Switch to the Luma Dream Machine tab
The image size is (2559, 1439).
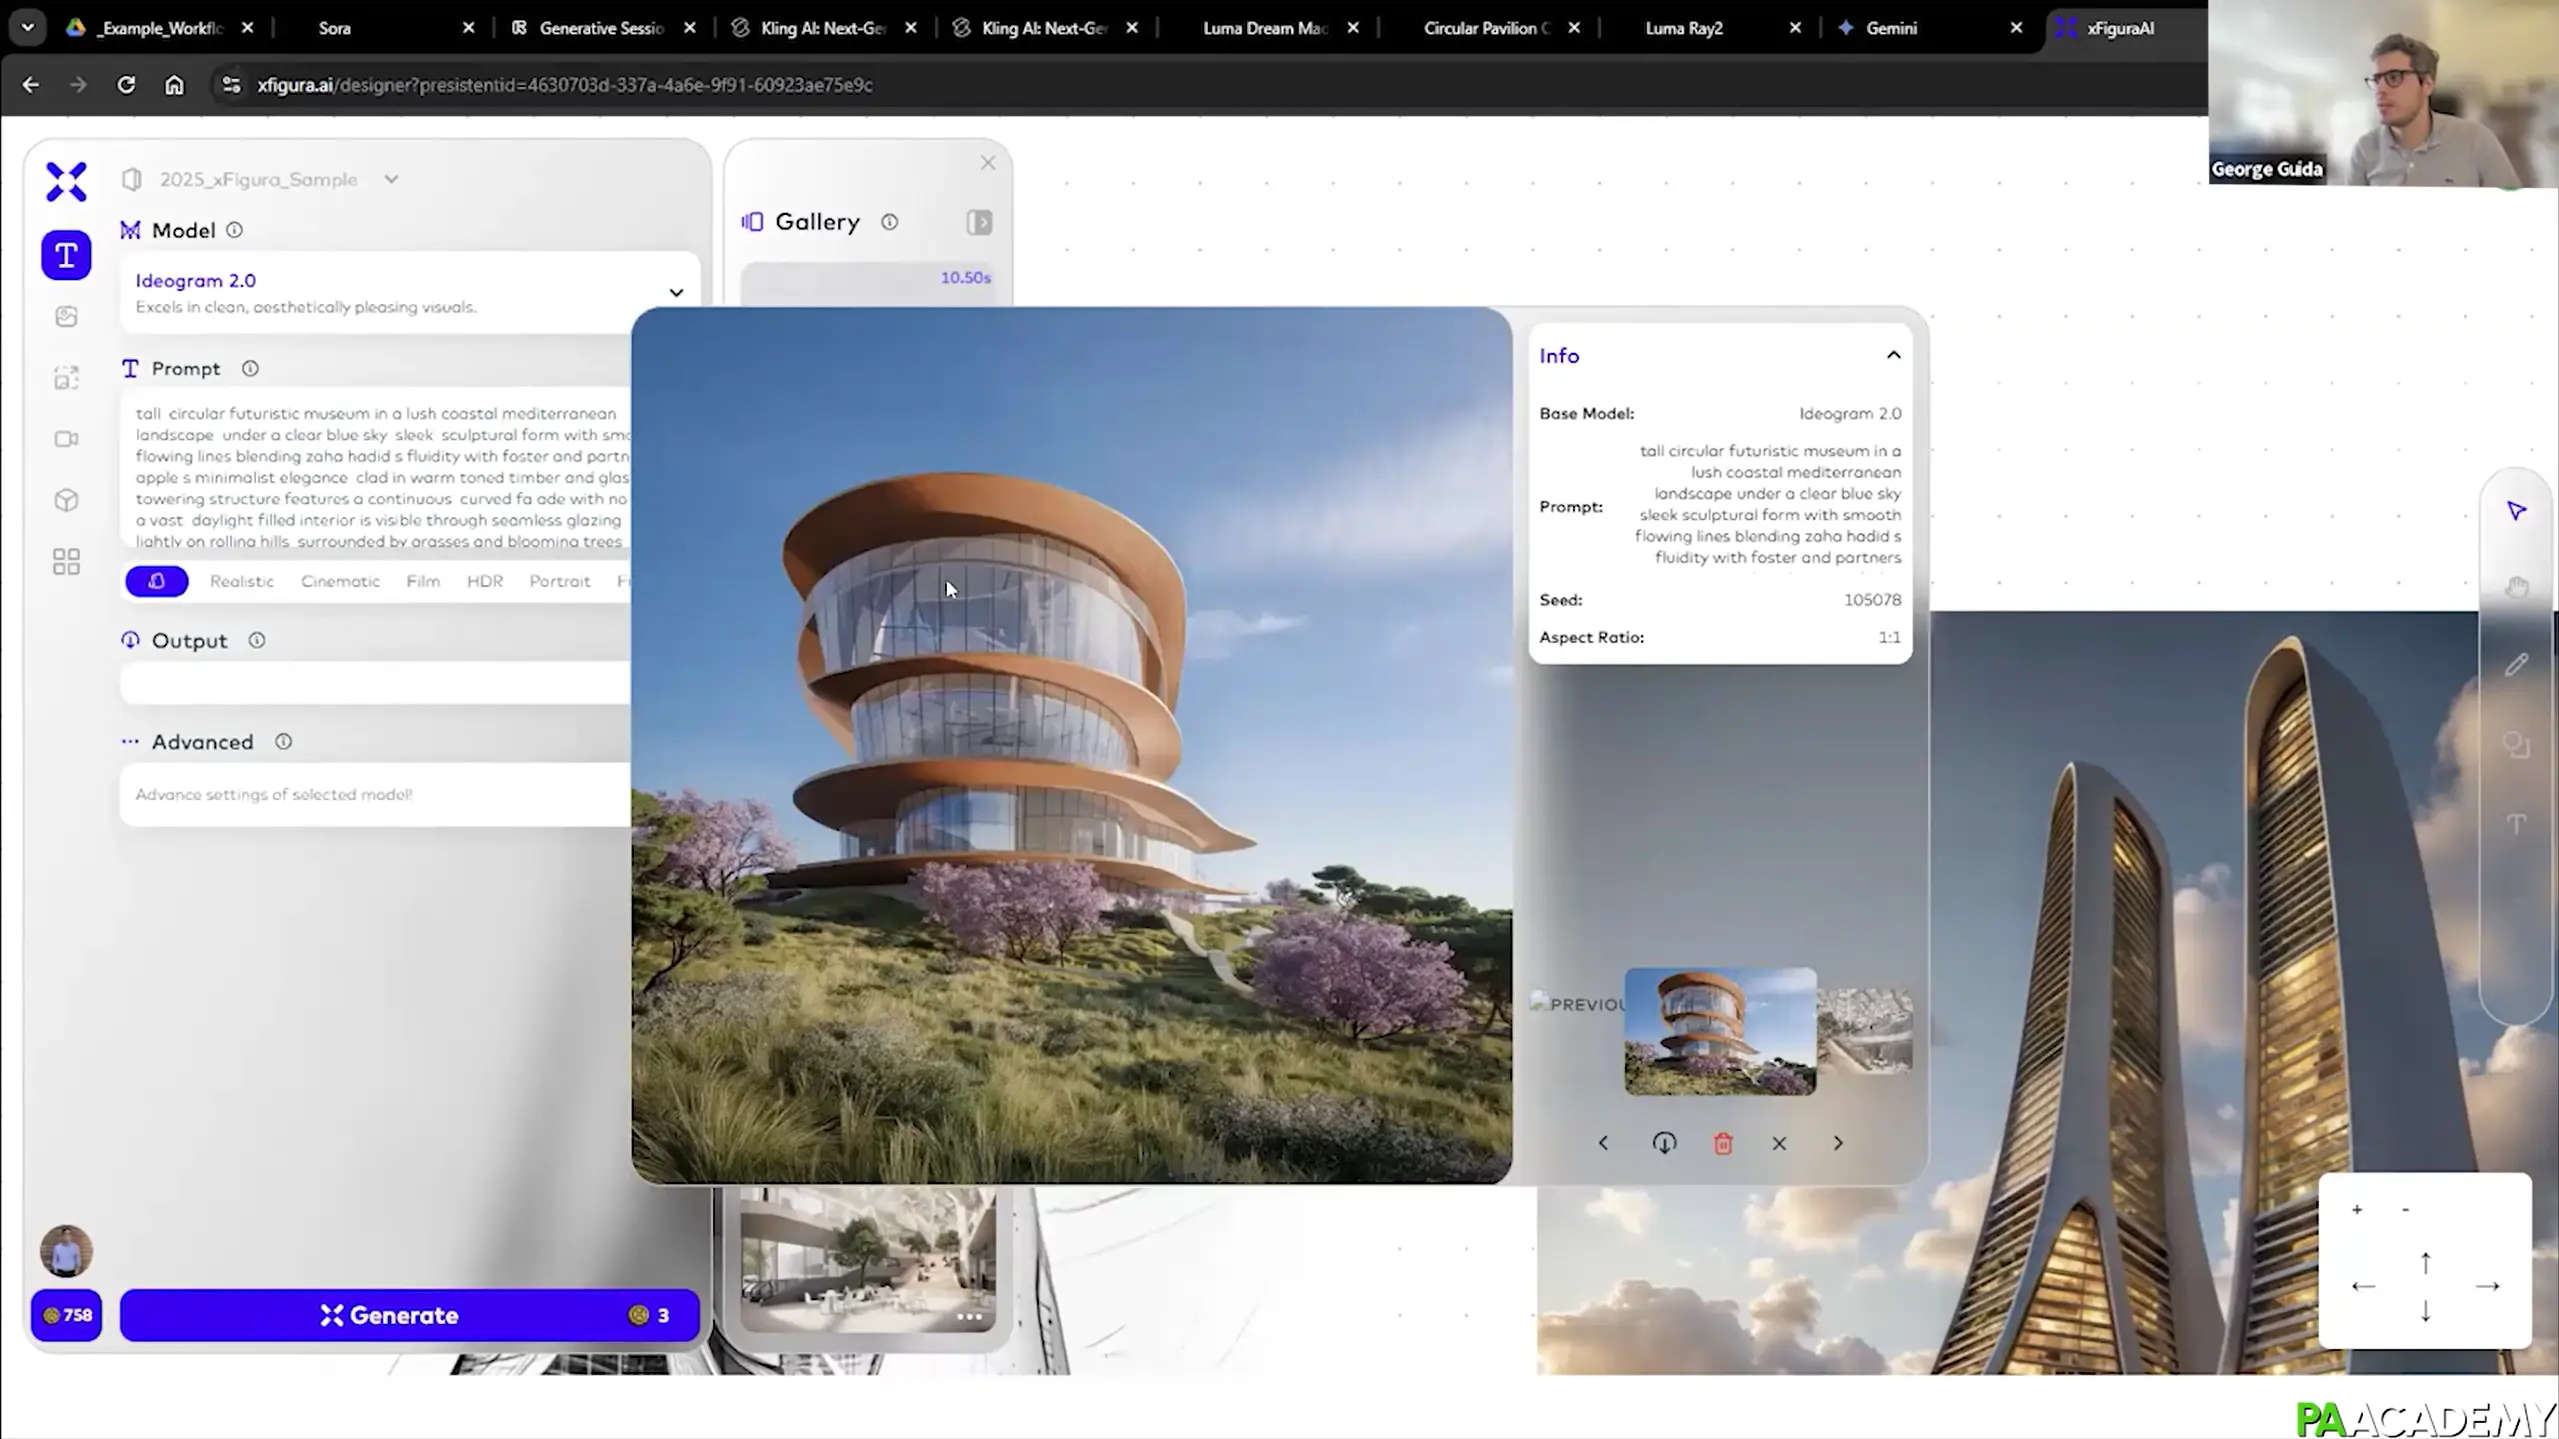coord(1265,28)
